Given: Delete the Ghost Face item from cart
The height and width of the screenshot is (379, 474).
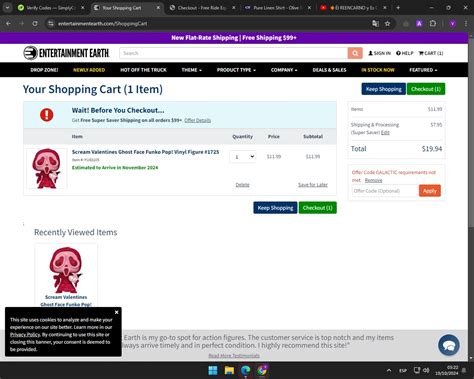Looking at the screenshot, I should pyautogui.click(x=242, y=185).
